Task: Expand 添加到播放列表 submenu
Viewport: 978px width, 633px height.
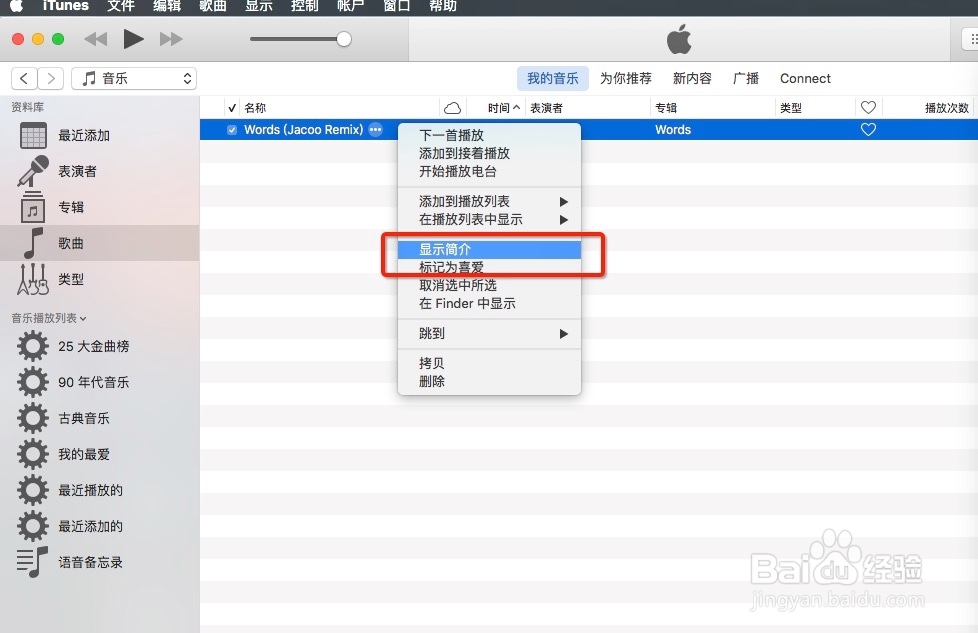Action: click(490, 201)
